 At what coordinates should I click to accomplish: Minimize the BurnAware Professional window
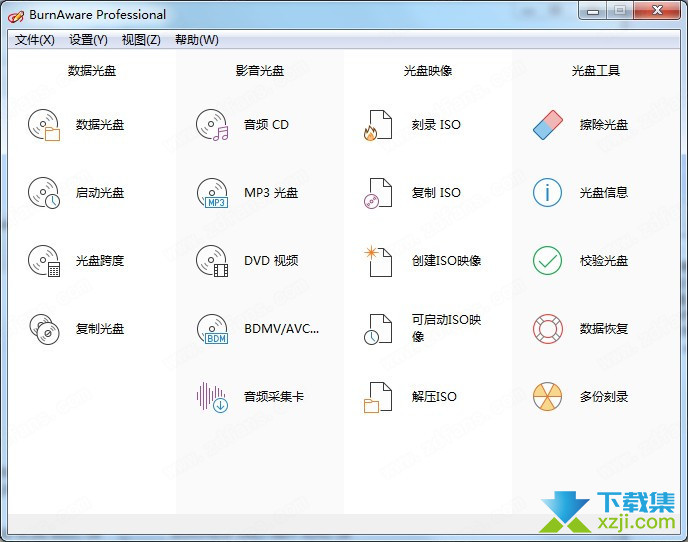point(593,11)
